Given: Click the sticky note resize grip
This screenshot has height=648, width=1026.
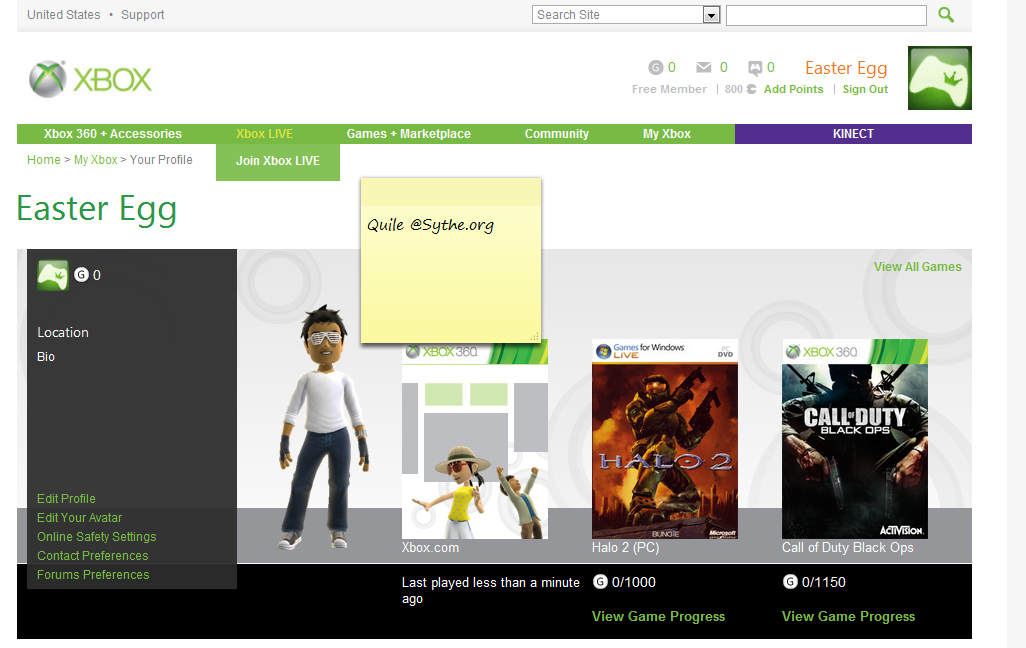Looking at the screenshot, I should point(535,336).
